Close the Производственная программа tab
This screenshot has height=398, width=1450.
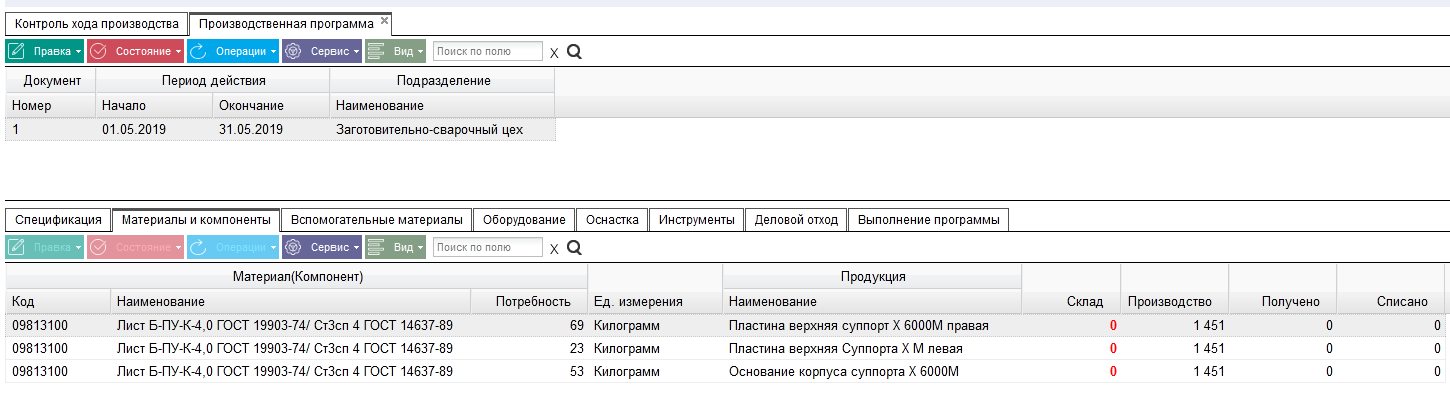click(384, 20)
